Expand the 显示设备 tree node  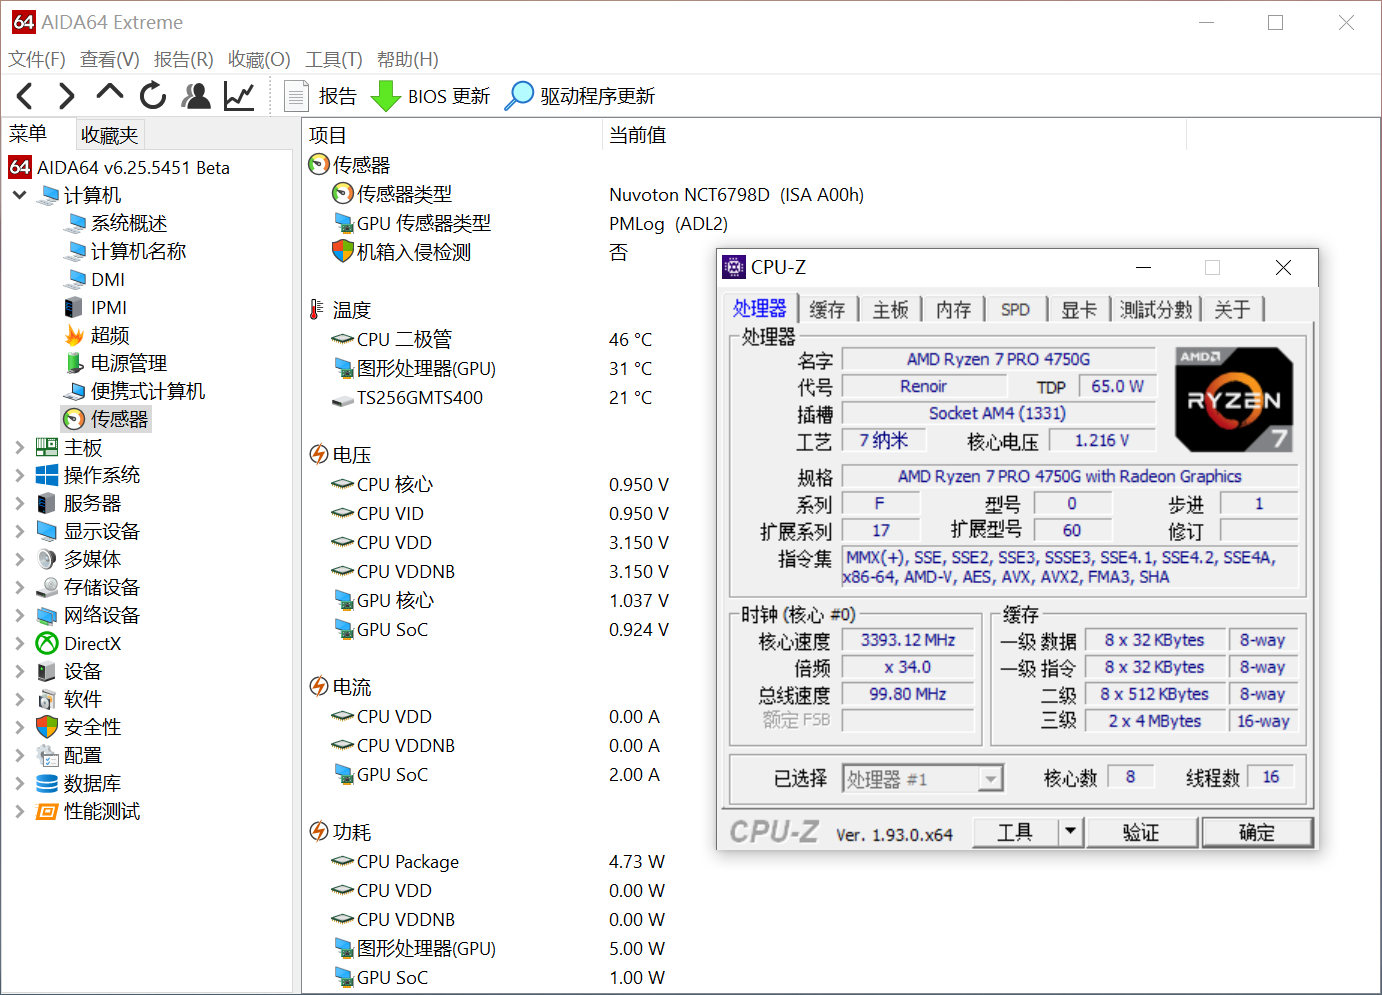[20, 531]
